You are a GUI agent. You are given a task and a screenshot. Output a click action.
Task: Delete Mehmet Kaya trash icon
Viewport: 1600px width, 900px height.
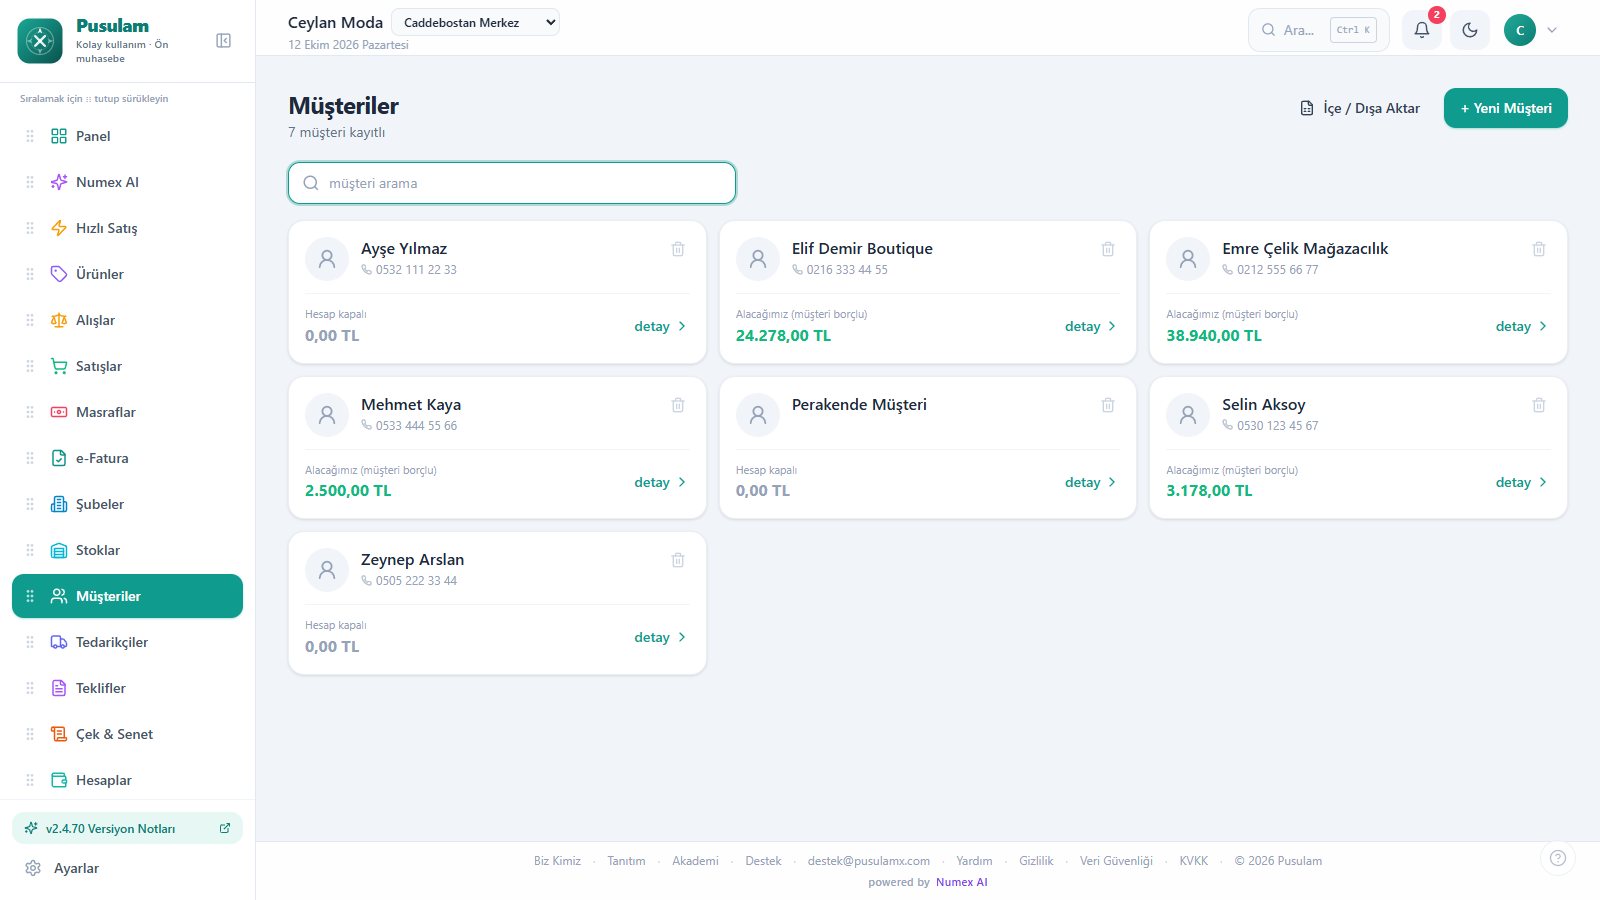pos(678,405)
